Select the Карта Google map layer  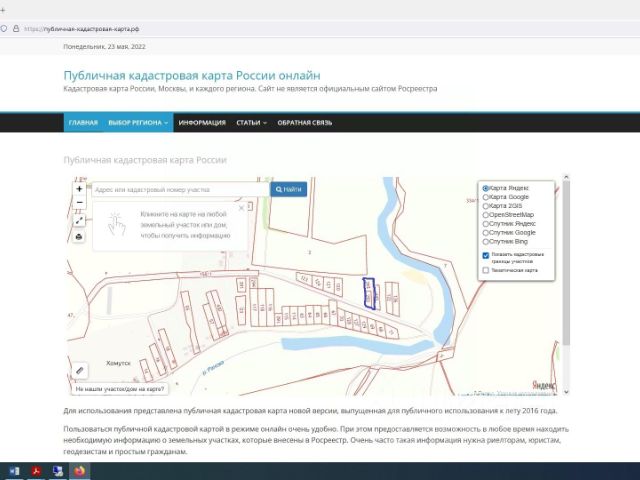click(486, 197)
